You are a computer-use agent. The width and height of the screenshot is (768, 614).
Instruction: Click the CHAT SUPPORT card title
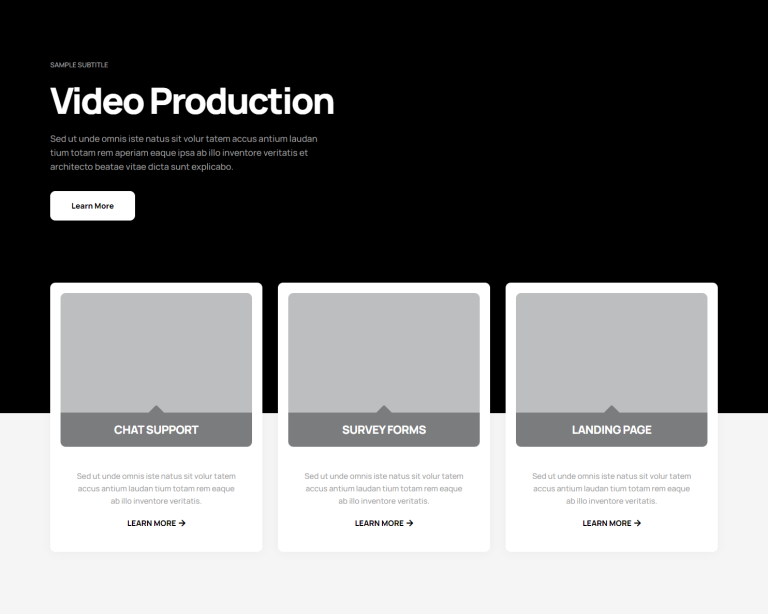156,430
